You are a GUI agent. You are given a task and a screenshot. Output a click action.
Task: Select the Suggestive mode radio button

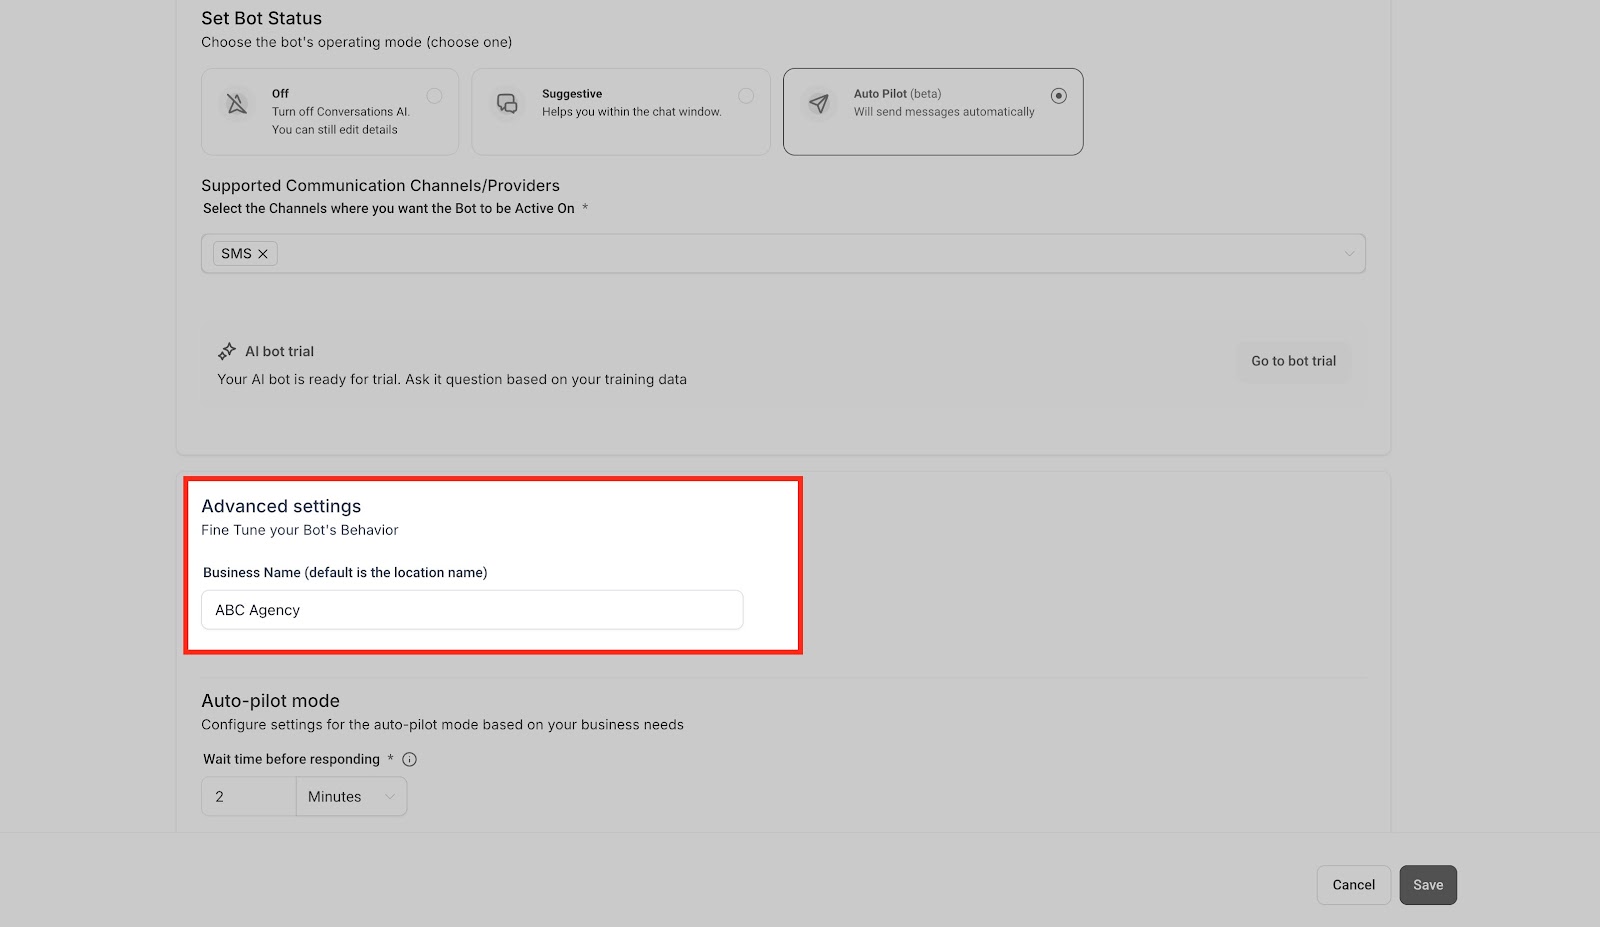coord(746,96)
